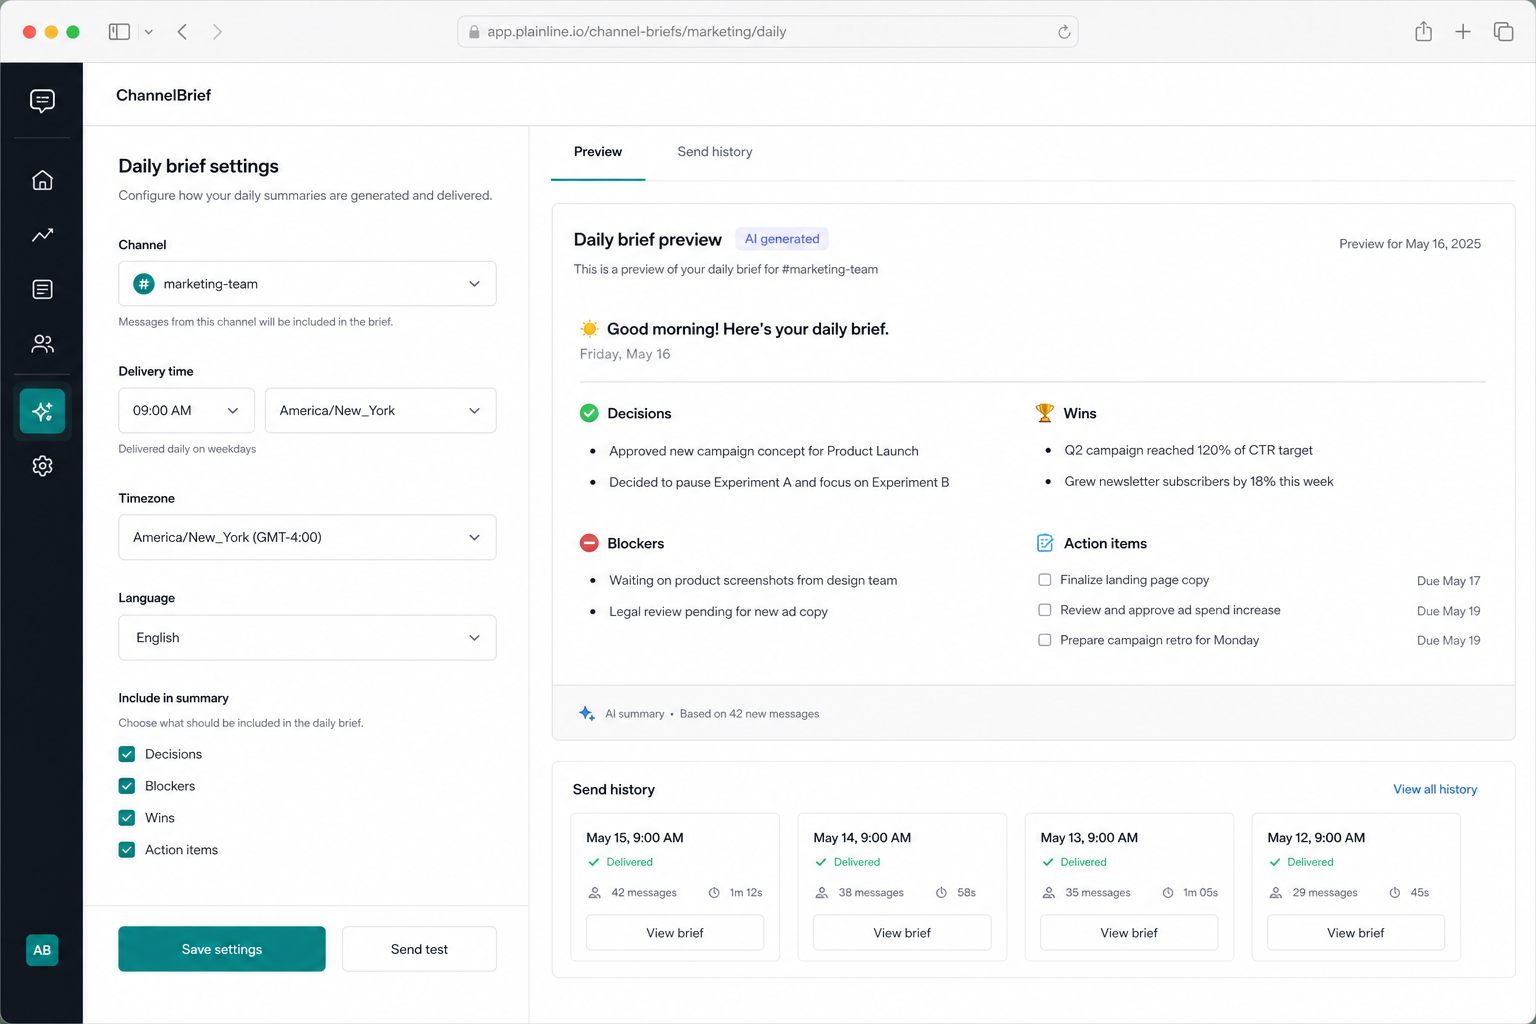Image resolution: width=1536 pixels, height=1024 pixels.
Task: View brief for May 12, 9:00 AM
Action: pyautogui.click(x=1356, y=933)
